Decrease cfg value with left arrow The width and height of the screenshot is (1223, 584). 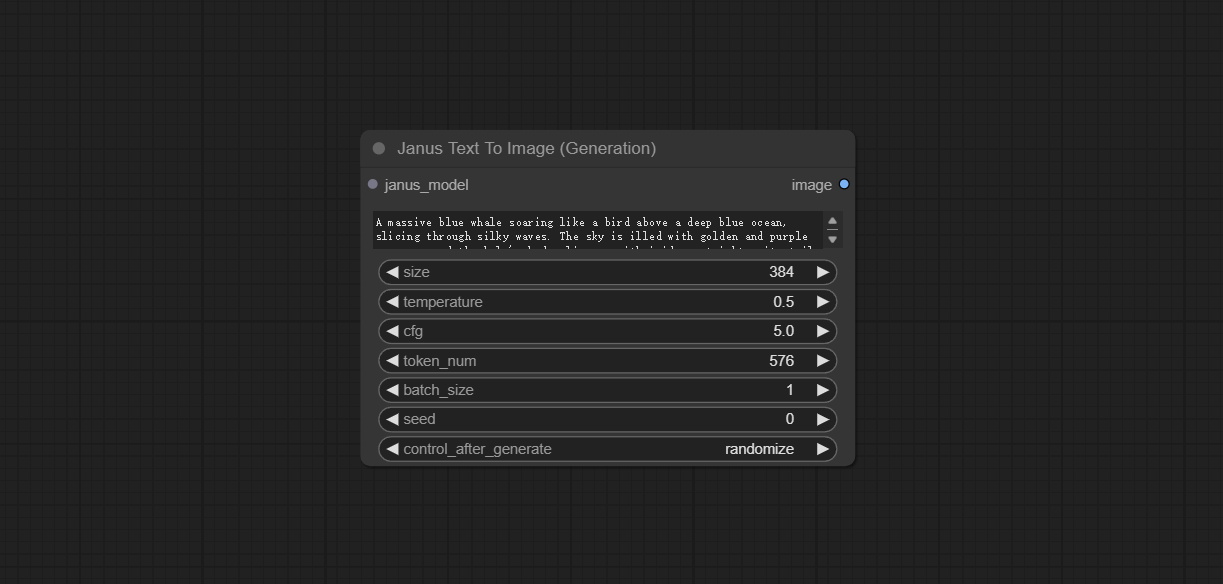[392, 331]
